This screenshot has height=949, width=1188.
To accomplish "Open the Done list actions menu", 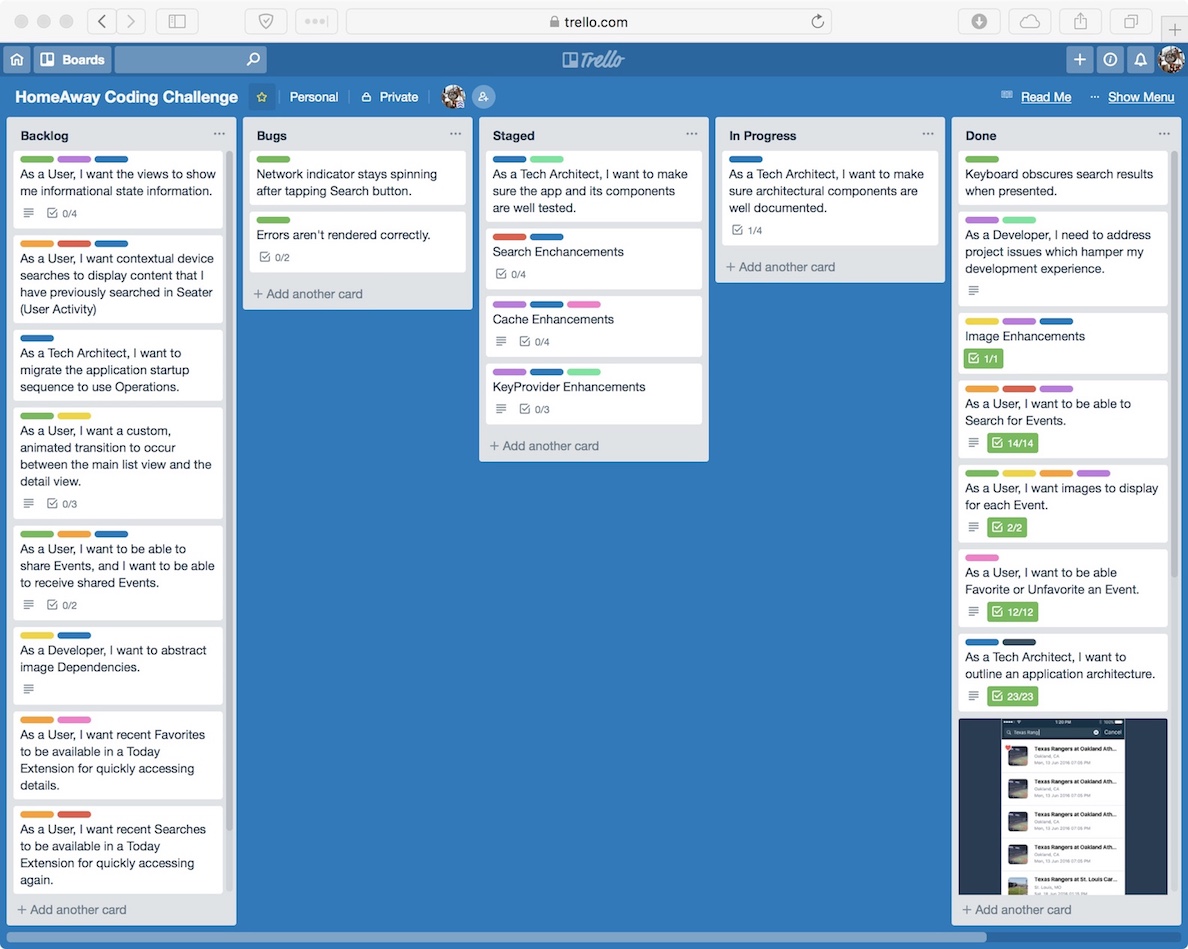I will [1165, 134].
